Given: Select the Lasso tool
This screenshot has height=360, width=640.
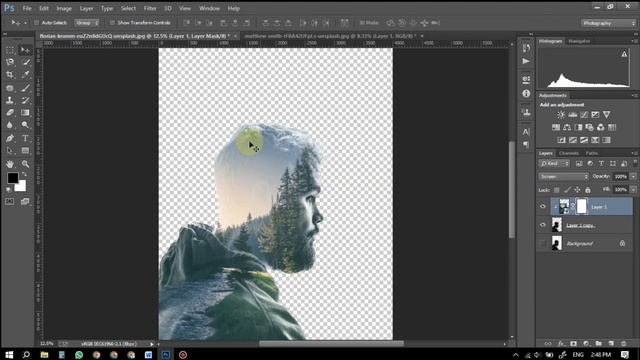Looking at the screenshot, I should (10, 62).
